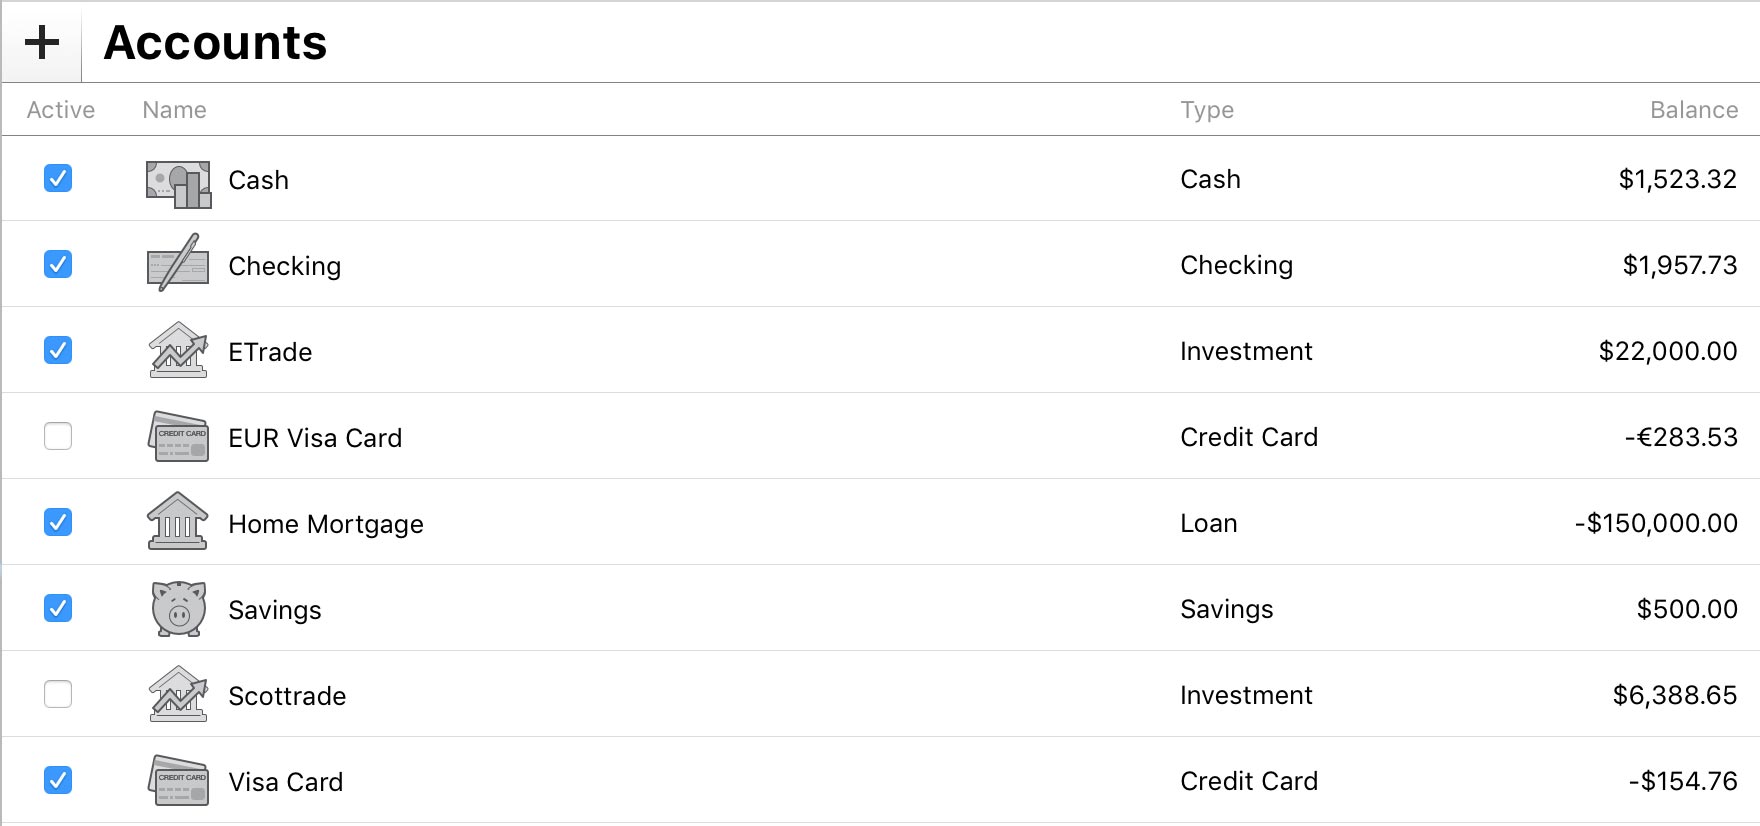Uncheck the Active box for Cash
1760x826 pixels.
58,178
